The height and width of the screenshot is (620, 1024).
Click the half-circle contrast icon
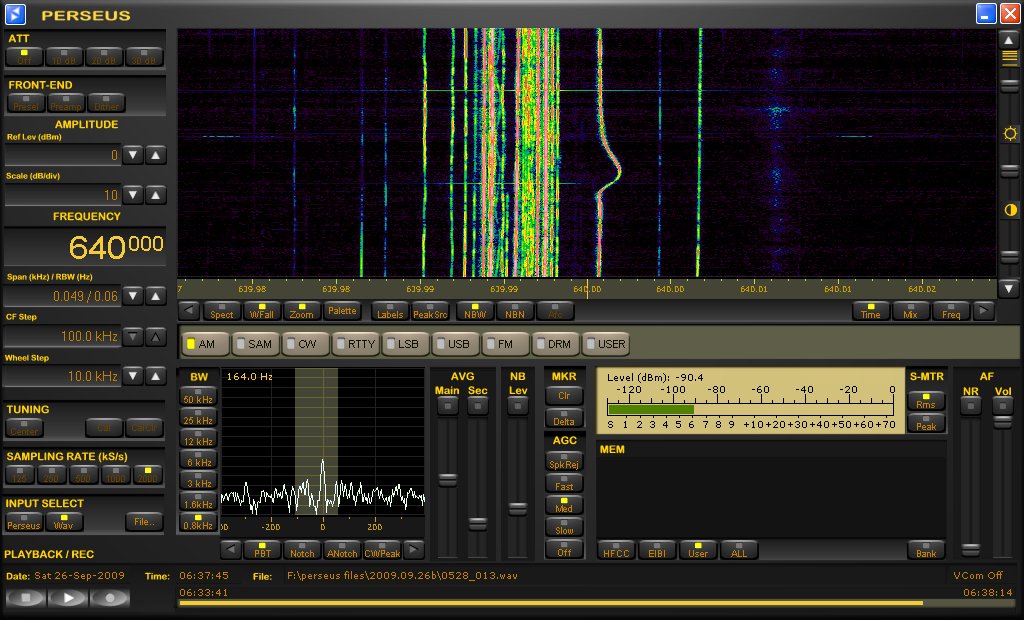click(x=1010, y=210)
